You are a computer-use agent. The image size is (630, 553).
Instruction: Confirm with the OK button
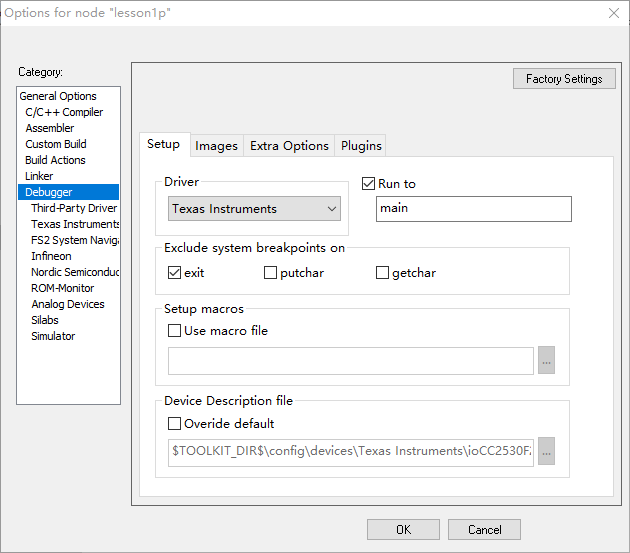(x=403, y=530)
